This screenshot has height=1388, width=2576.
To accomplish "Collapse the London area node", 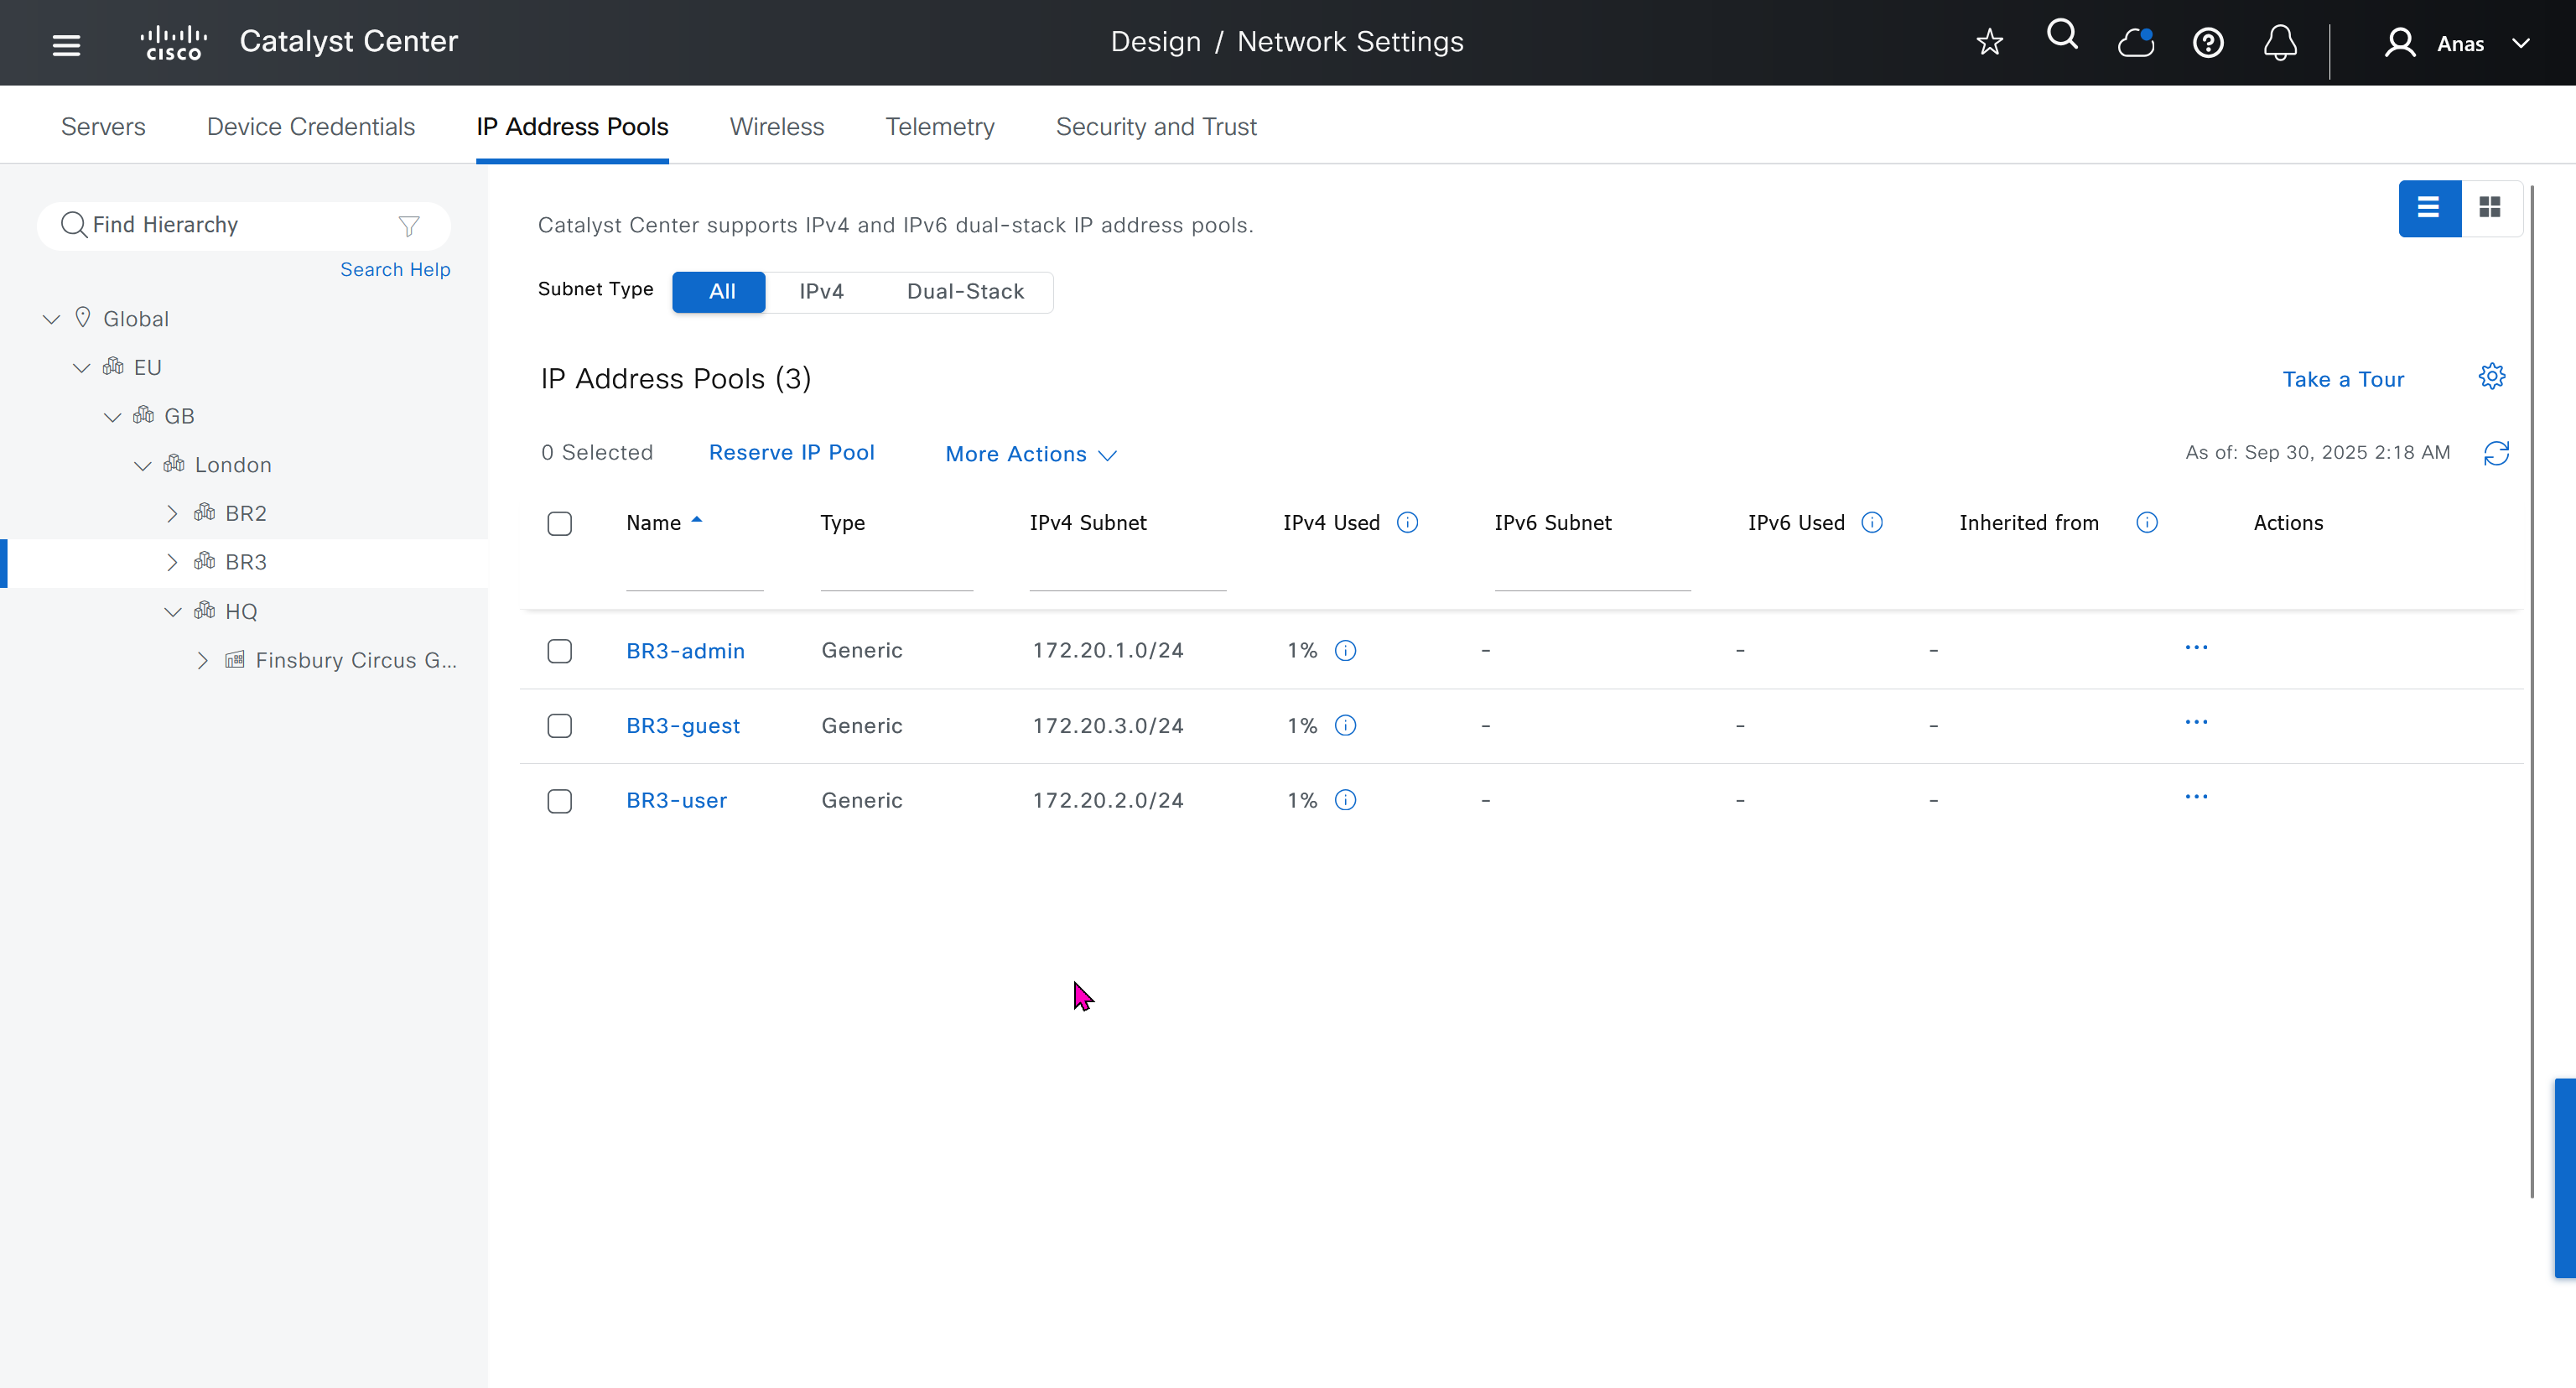I will [x=143, y=465].
